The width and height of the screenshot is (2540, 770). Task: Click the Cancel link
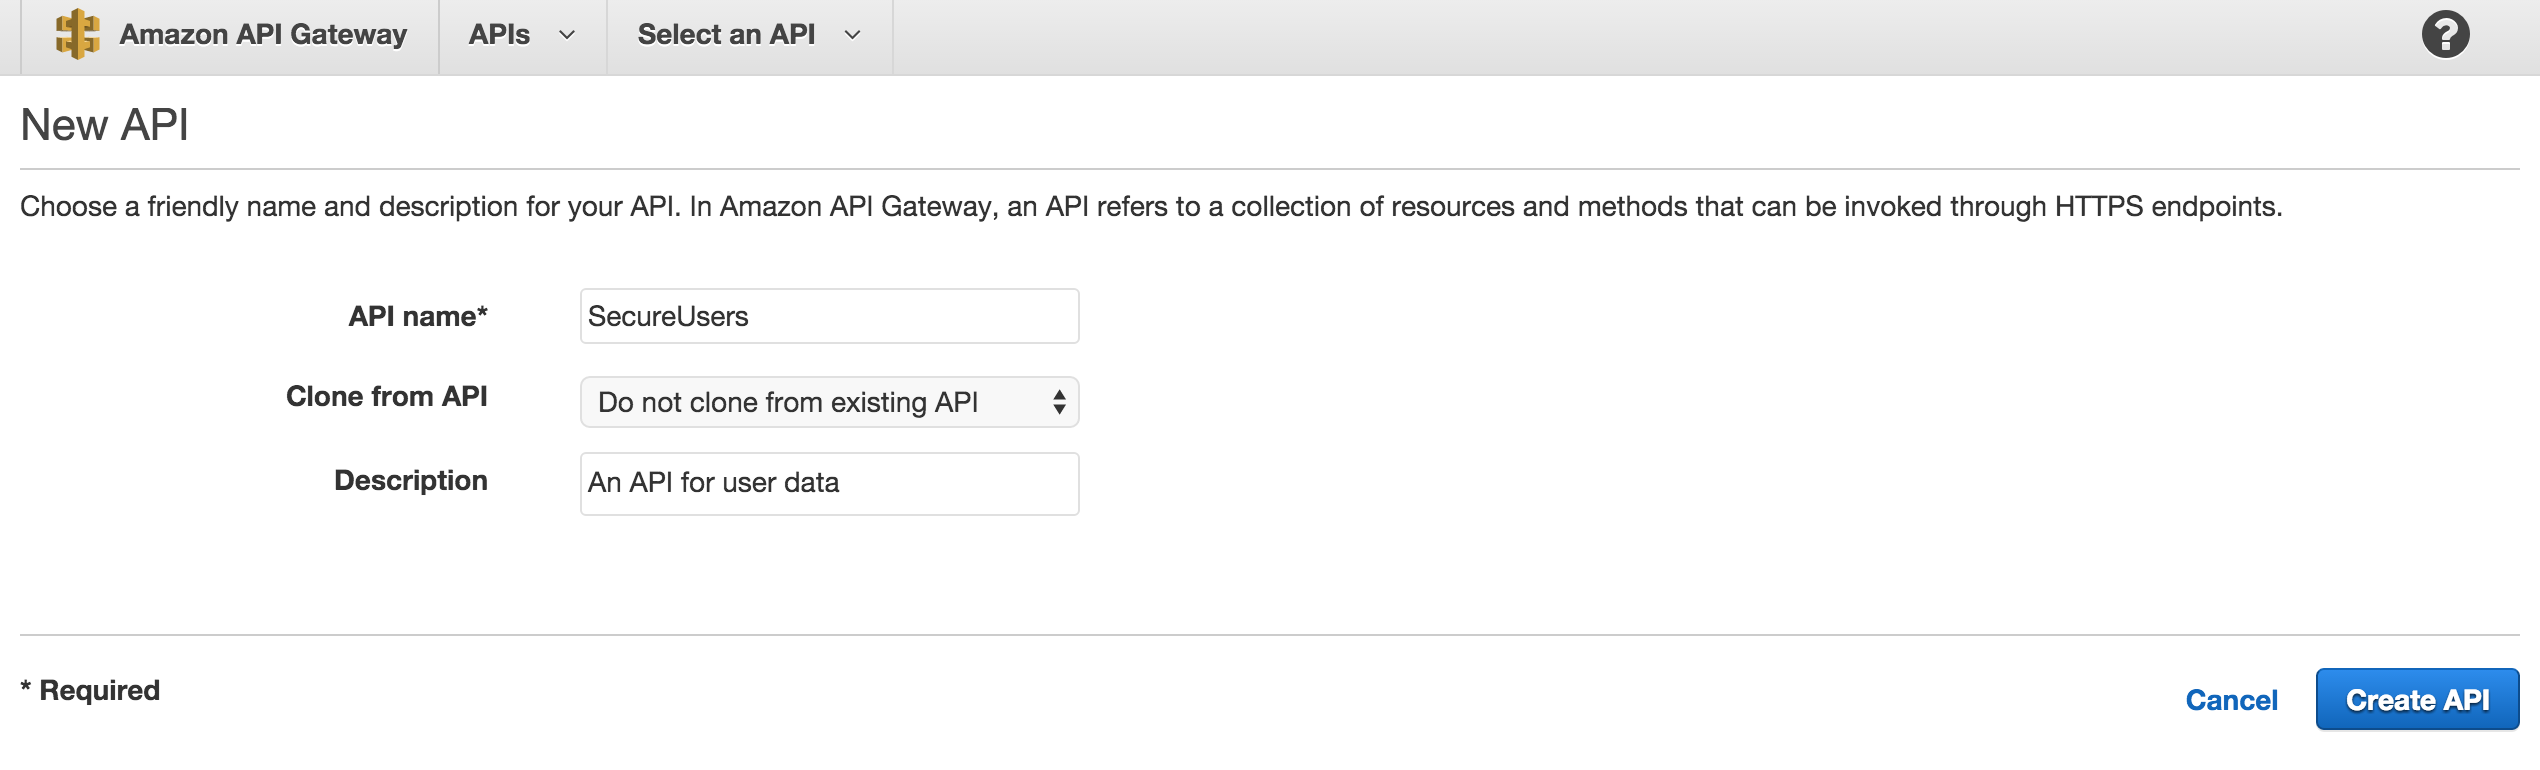[x=2230, y=699]
